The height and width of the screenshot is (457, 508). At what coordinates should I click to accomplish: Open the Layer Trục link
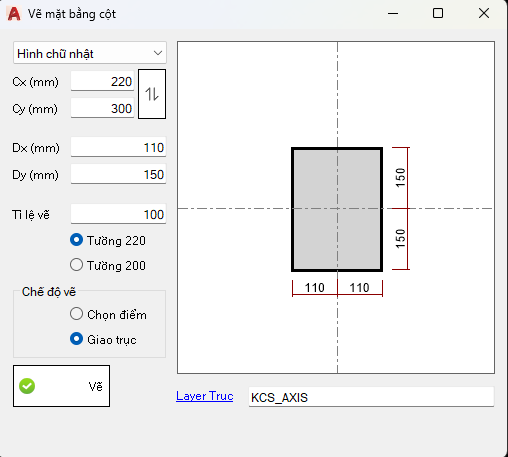click(205, 396)
